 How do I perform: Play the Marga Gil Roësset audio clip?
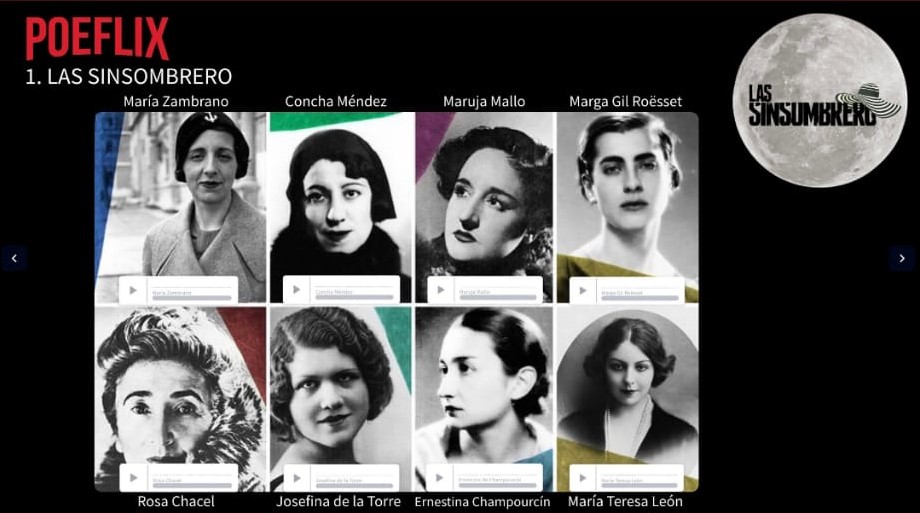583,290
